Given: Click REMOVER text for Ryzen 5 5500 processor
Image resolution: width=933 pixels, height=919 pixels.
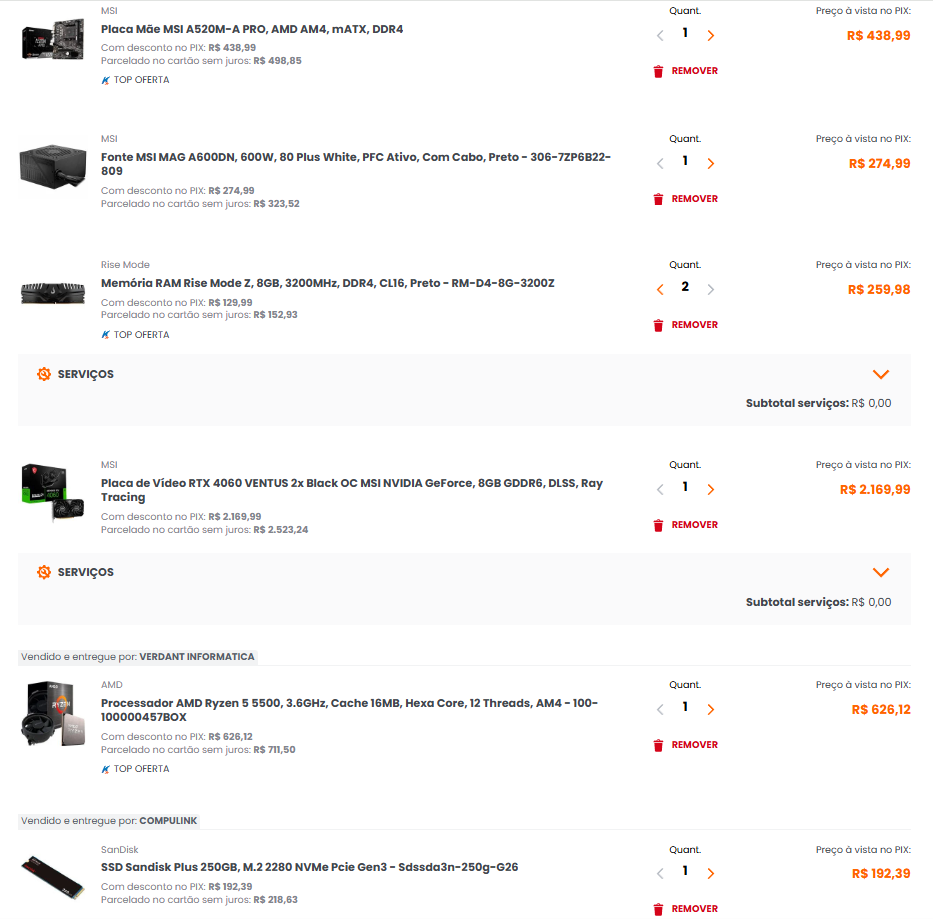Looking at the screenshot, I should pos(694,745).
